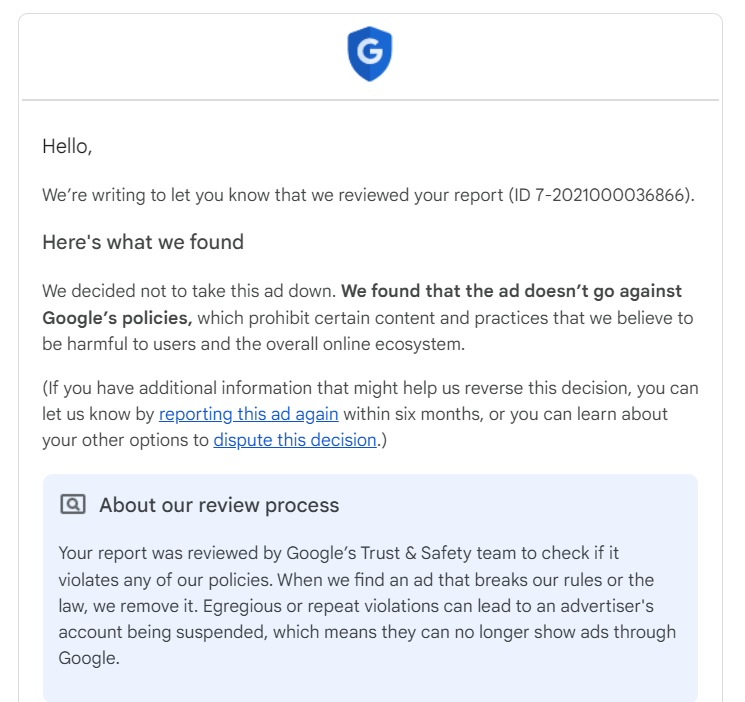
Task: Click the "Hello," greeting text
Action: pos(67,147)
